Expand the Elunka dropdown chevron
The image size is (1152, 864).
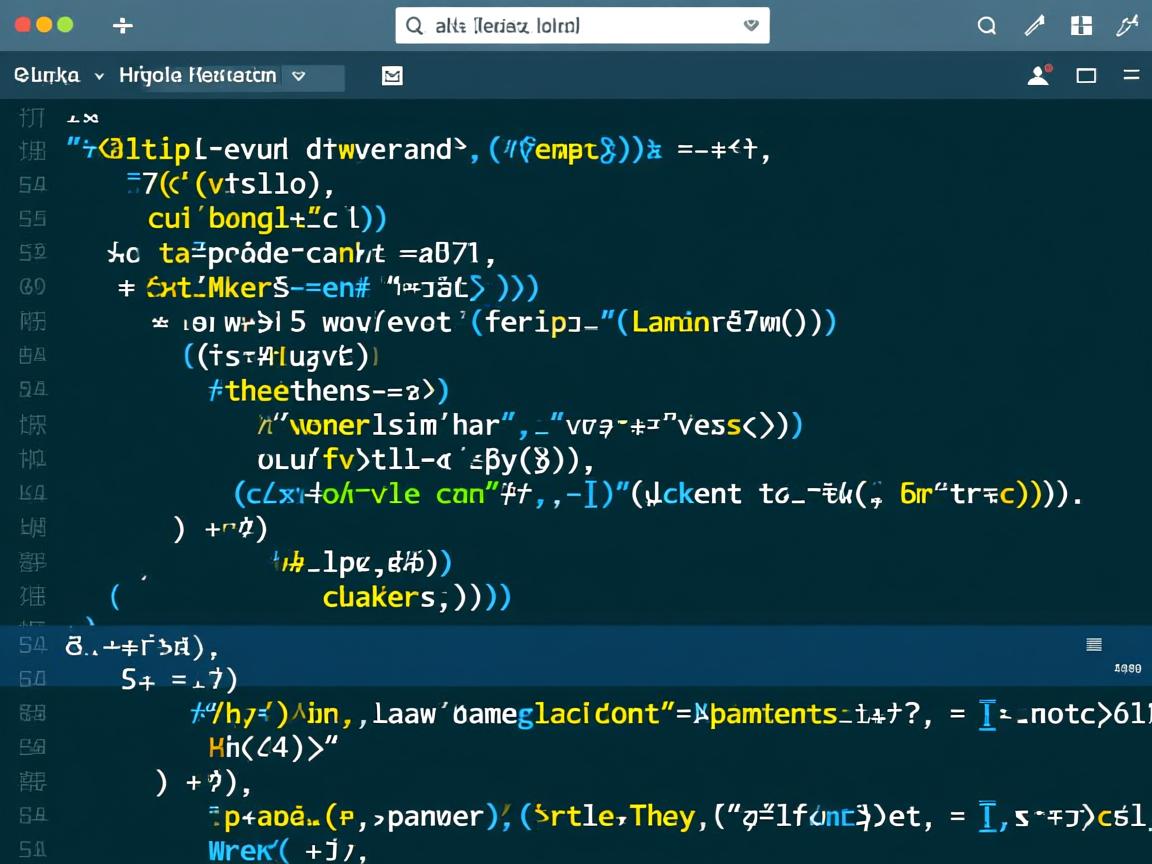99,76
